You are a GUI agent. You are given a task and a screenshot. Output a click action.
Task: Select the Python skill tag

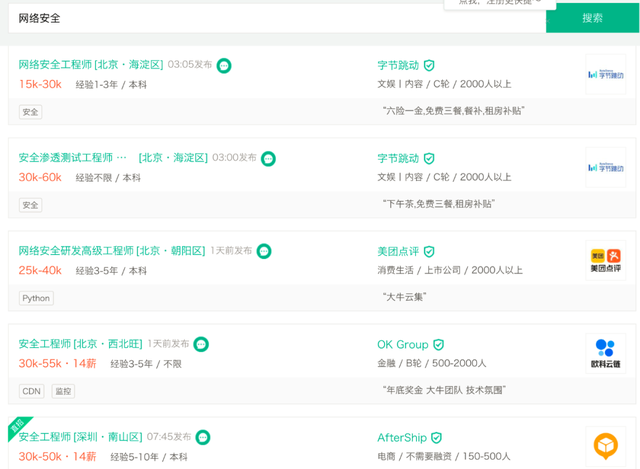point(36,298)
